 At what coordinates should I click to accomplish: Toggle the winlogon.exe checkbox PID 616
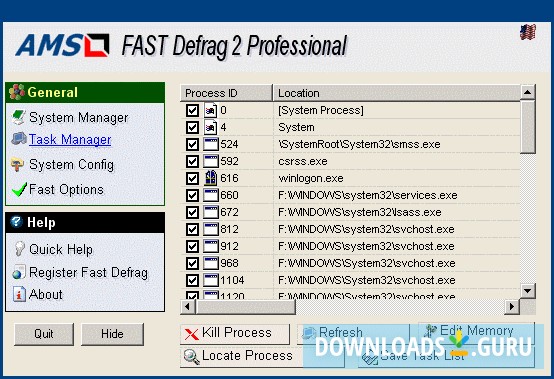(192, 178)
